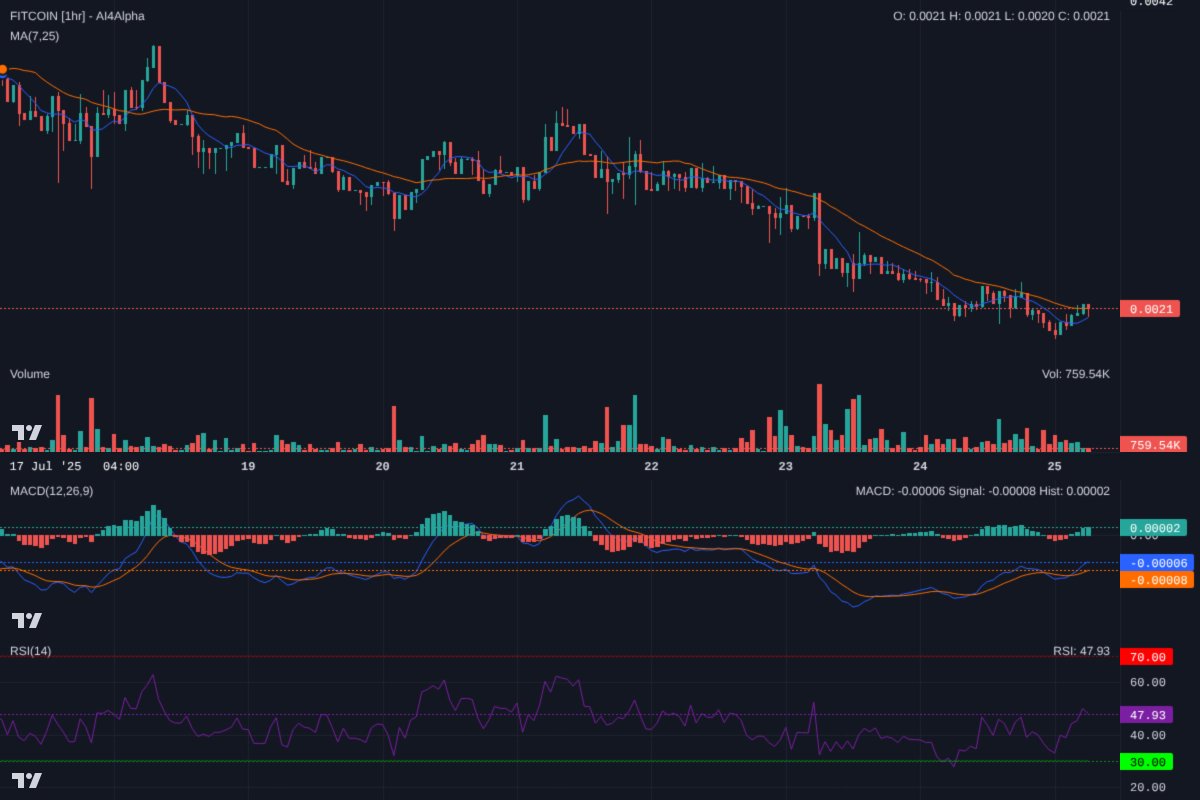Click the 20 date label on time axis
Viewport: 1200px width, 800px height.
pyautogui.click(x=382, y=466)
